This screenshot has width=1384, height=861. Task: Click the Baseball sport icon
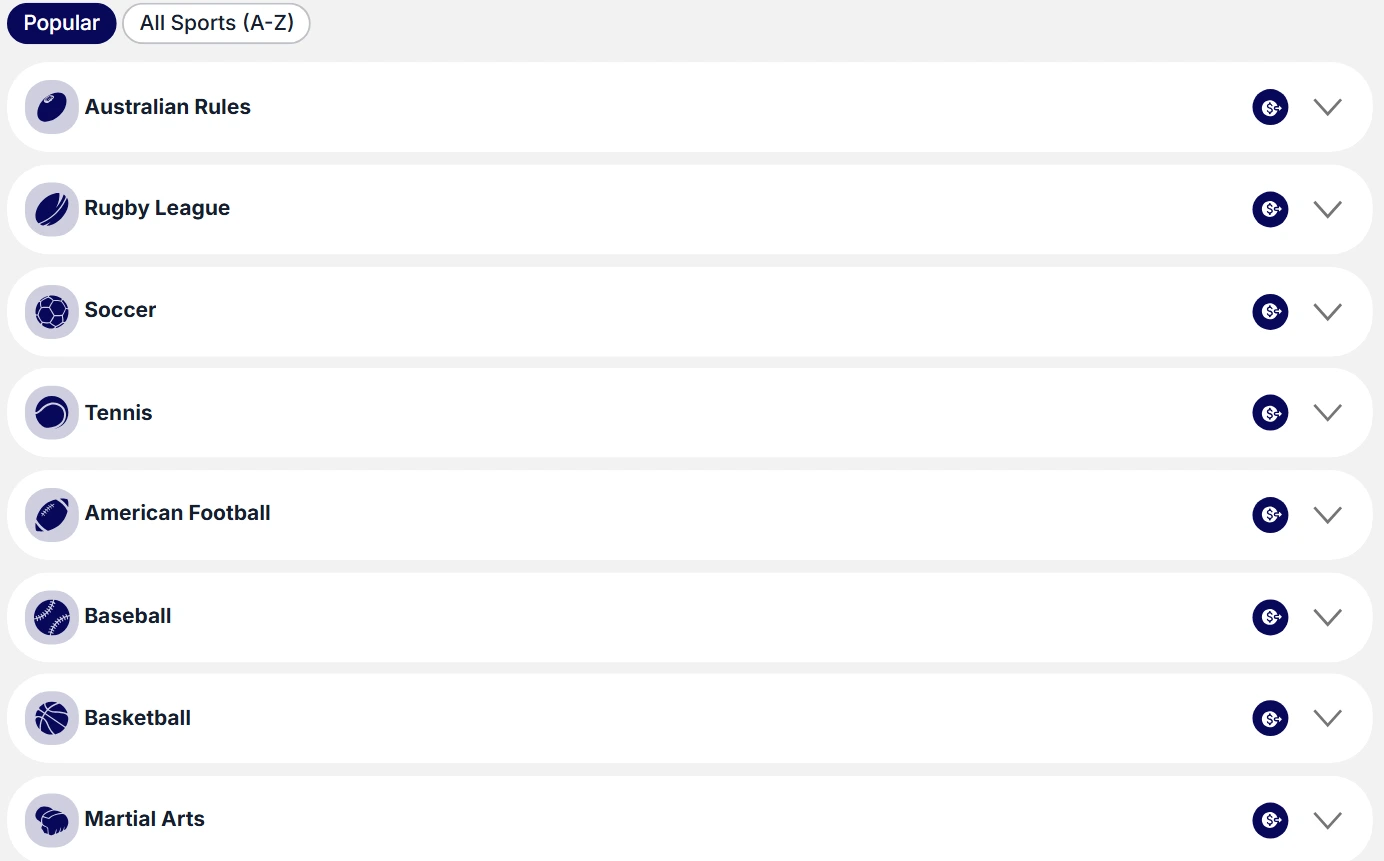(x=52, y=617)
